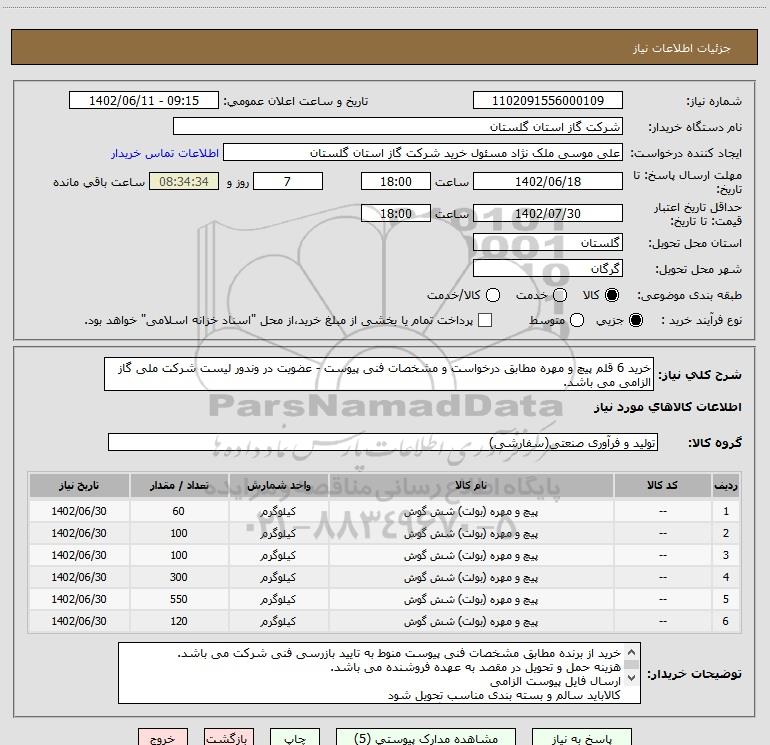This screenshot has height=745, width=770.
Task: Click the بازگشت back button
Action: pyautogui.click(x=229, y=738)
